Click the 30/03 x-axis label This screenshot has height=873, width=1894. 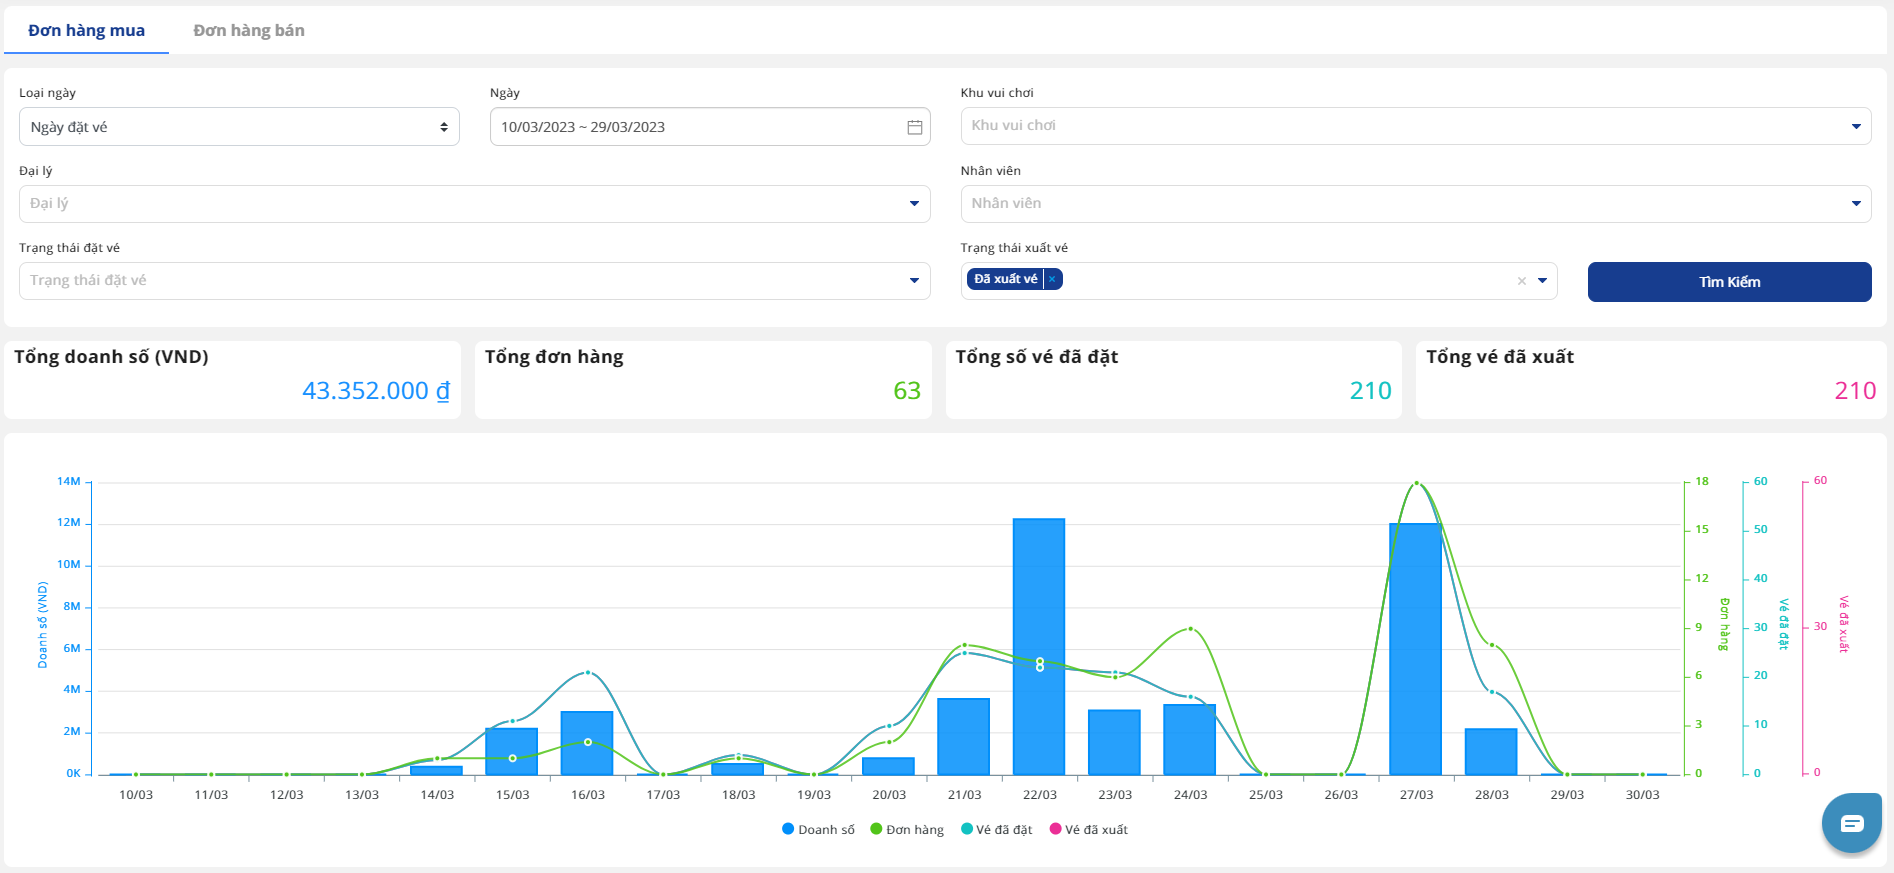(1642, 795)
